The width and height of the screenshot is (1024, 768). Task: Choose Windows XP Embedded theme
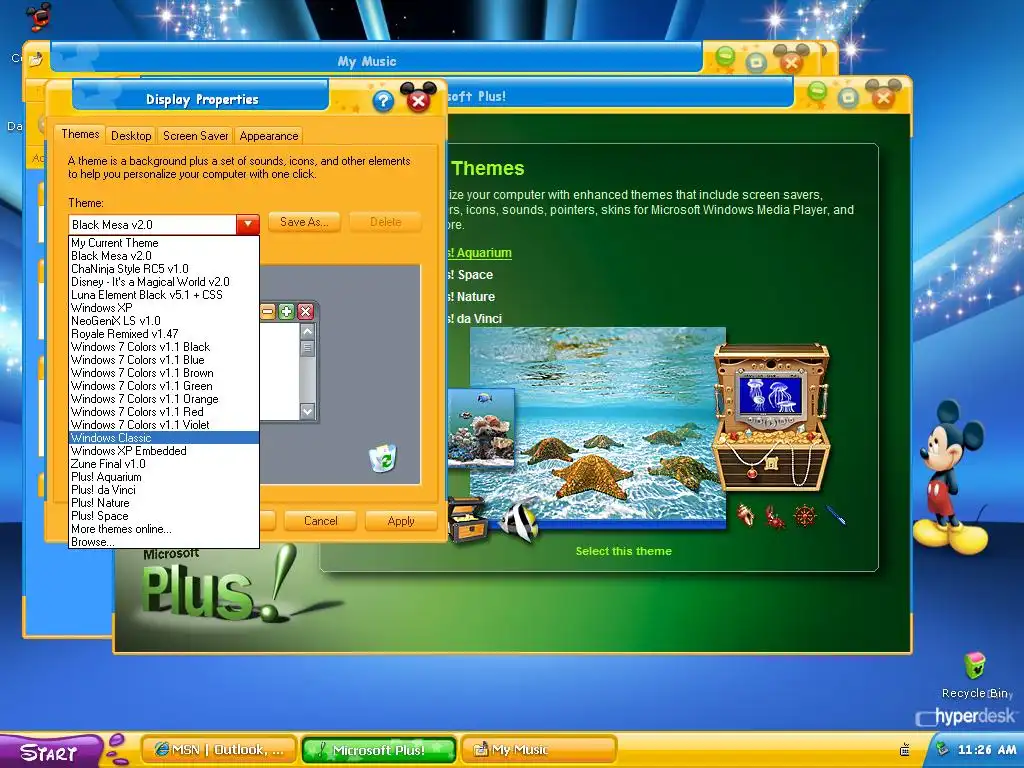[x=164, y=451]
